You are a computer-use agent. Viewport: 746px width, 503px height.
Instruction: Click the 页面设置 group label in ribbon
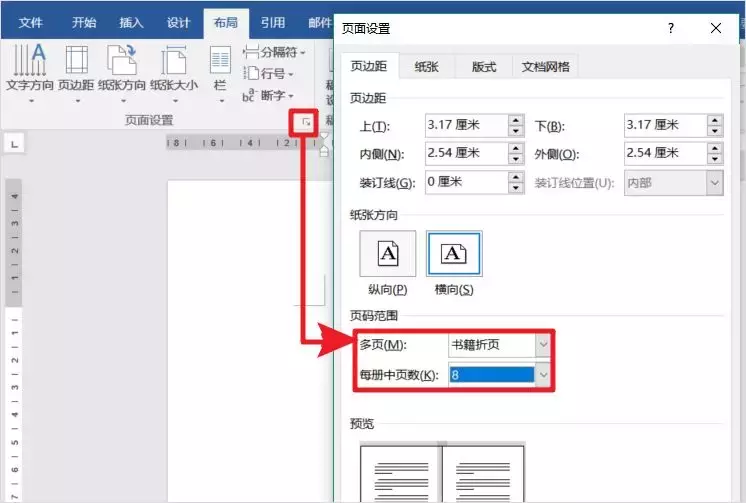[149, 120]
